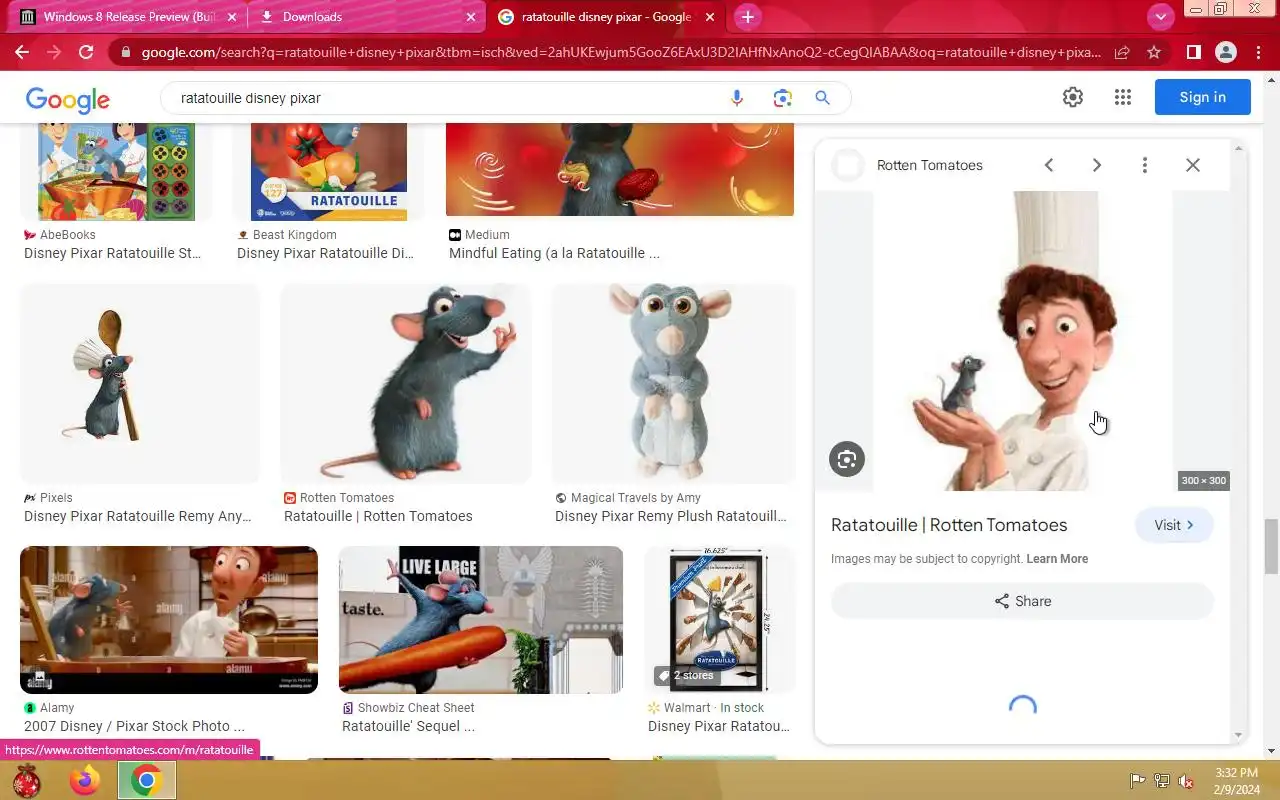This screenshot has width=1280, height=800.
Task: Click the site info lock icon in address bar
Action: [124, 52]
